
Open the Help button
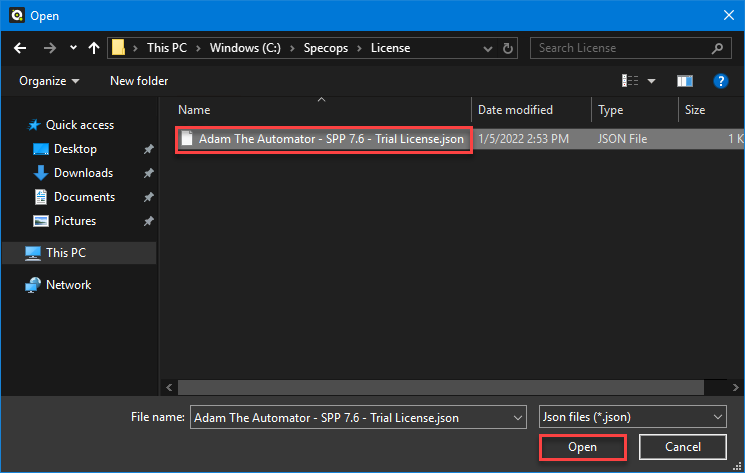coord(720,81)
